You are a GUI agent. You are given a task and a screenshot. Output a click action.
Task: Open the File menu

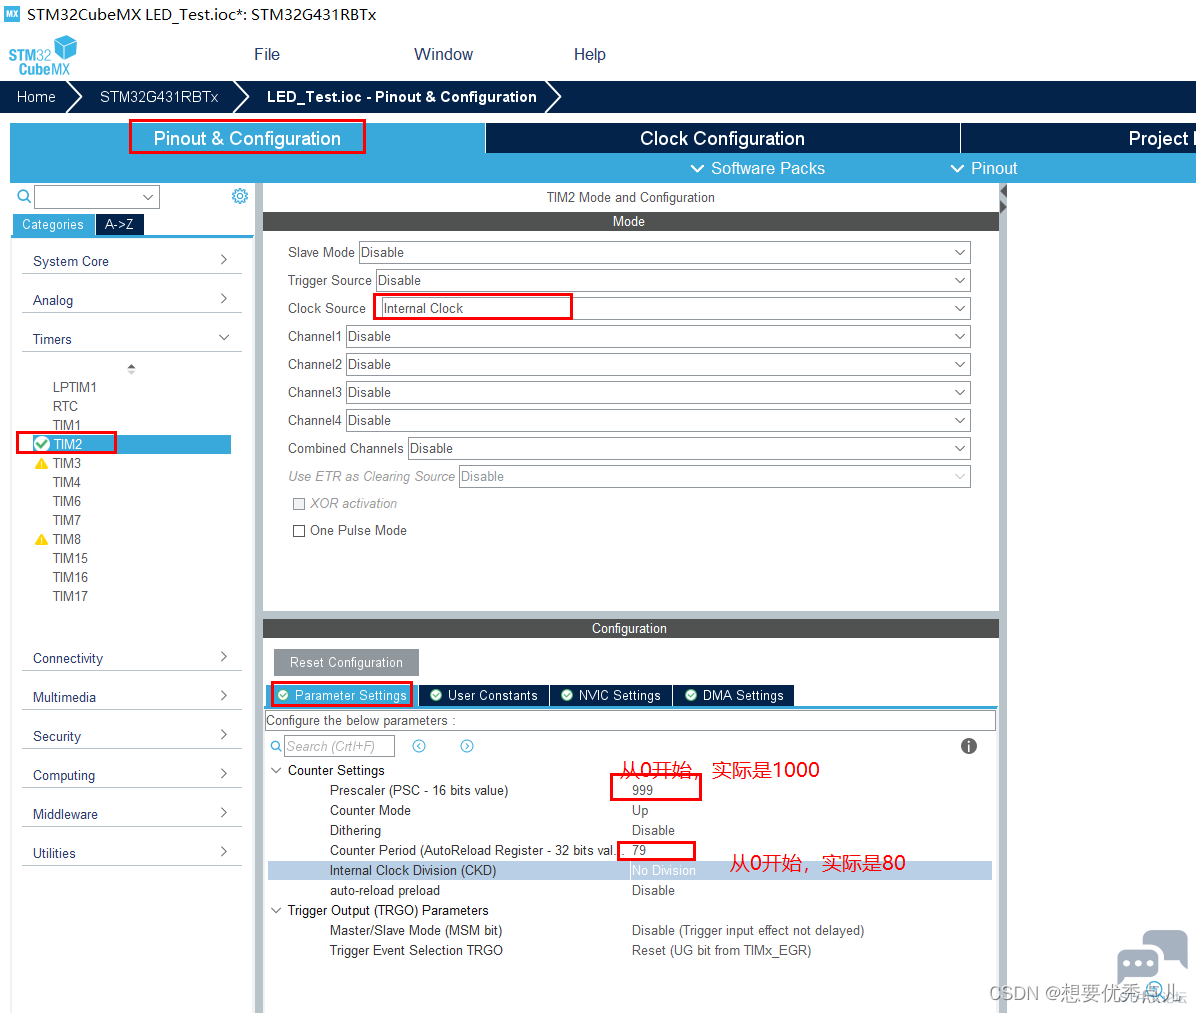(267, 54)
